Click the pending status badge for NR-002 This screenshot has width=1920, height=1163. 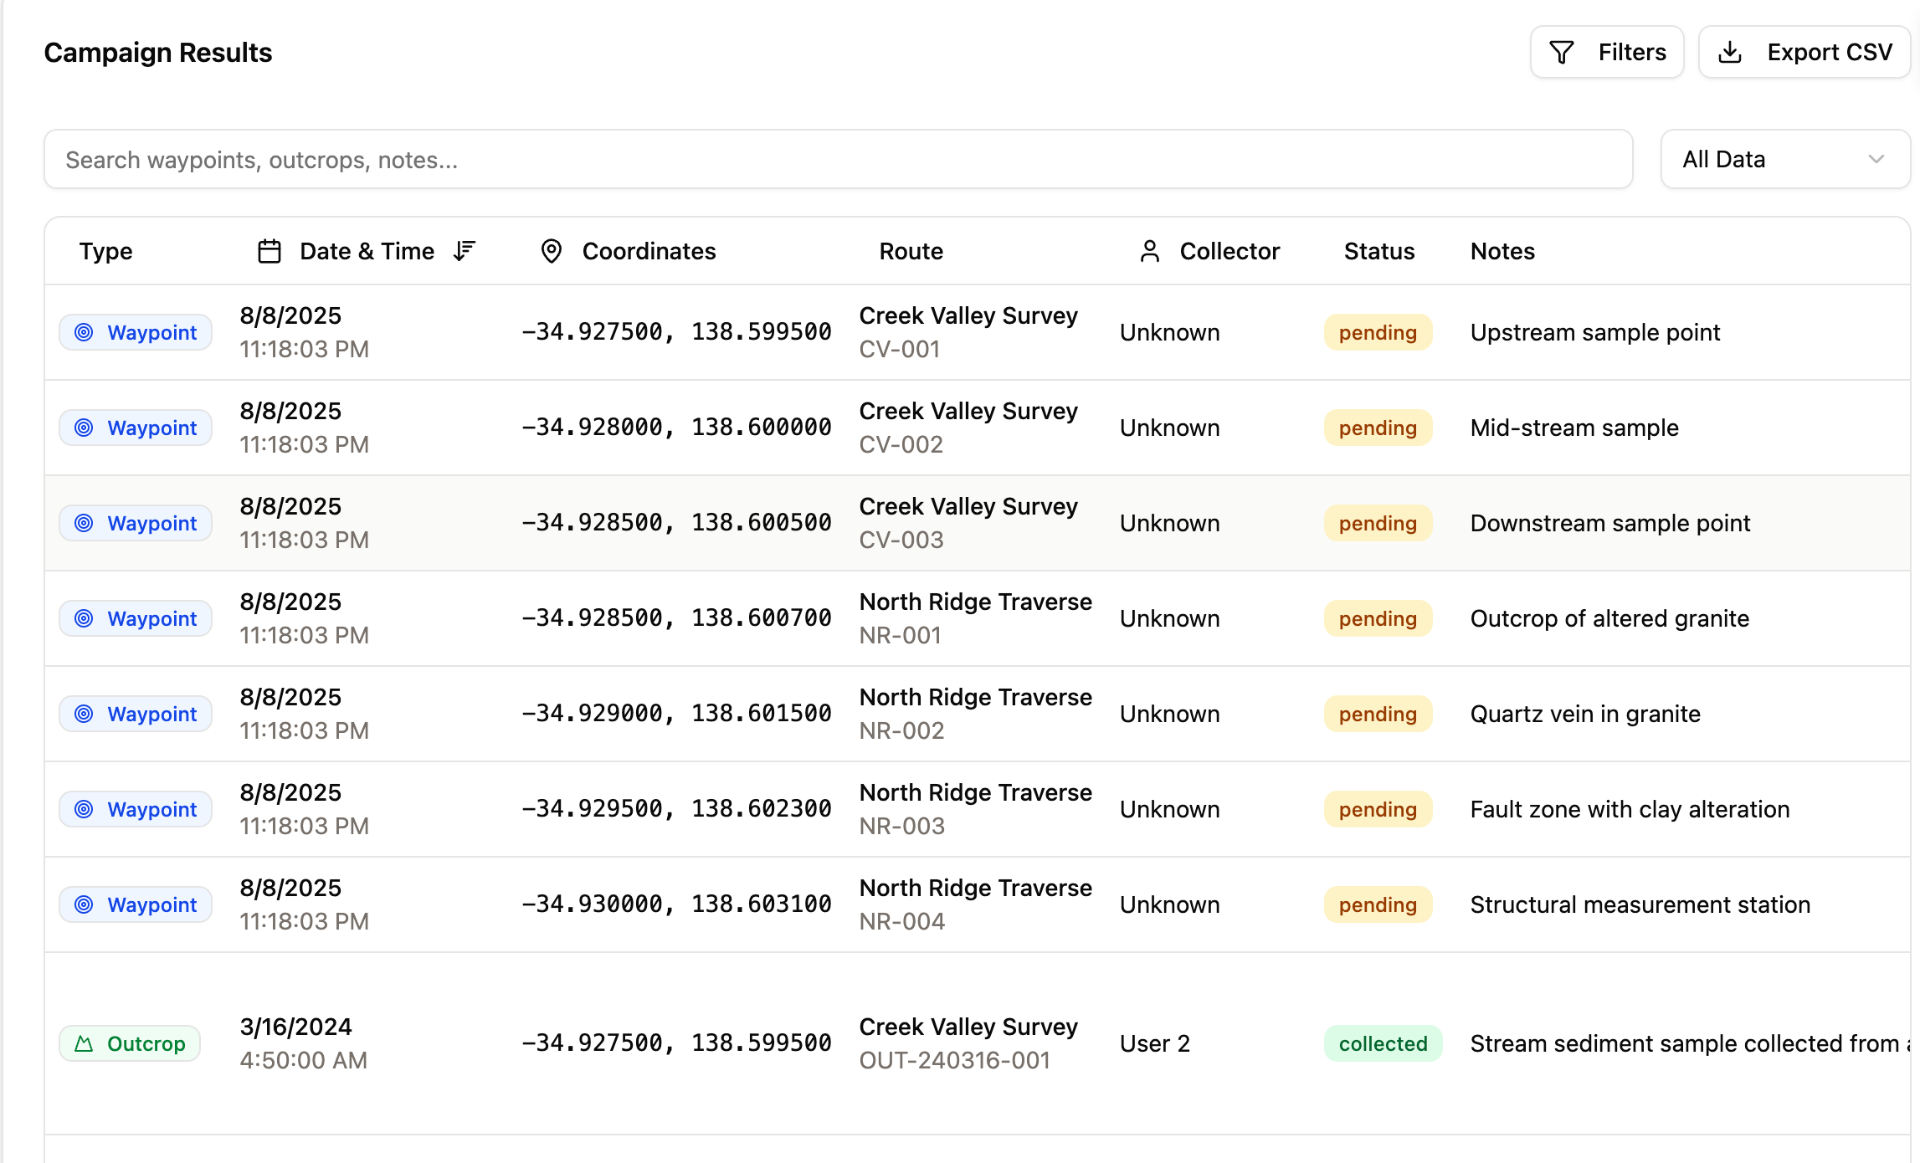[x=1378, y=714]
